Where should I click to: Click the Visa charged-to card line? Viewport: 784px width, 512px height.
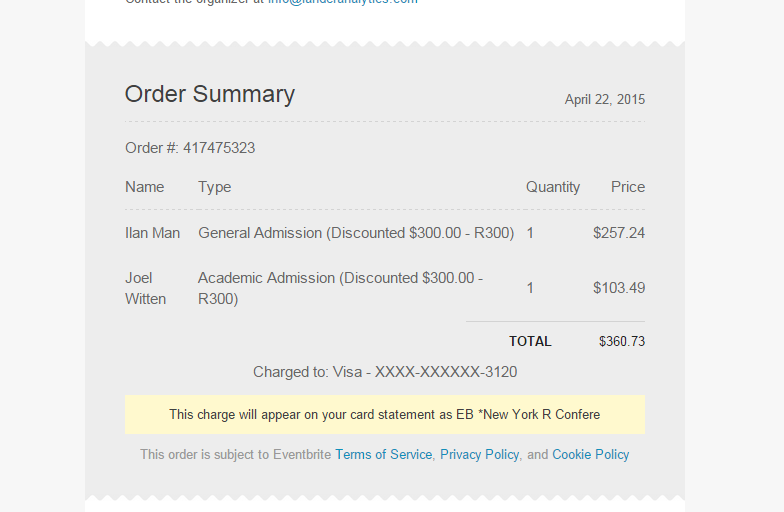[385, 372]
